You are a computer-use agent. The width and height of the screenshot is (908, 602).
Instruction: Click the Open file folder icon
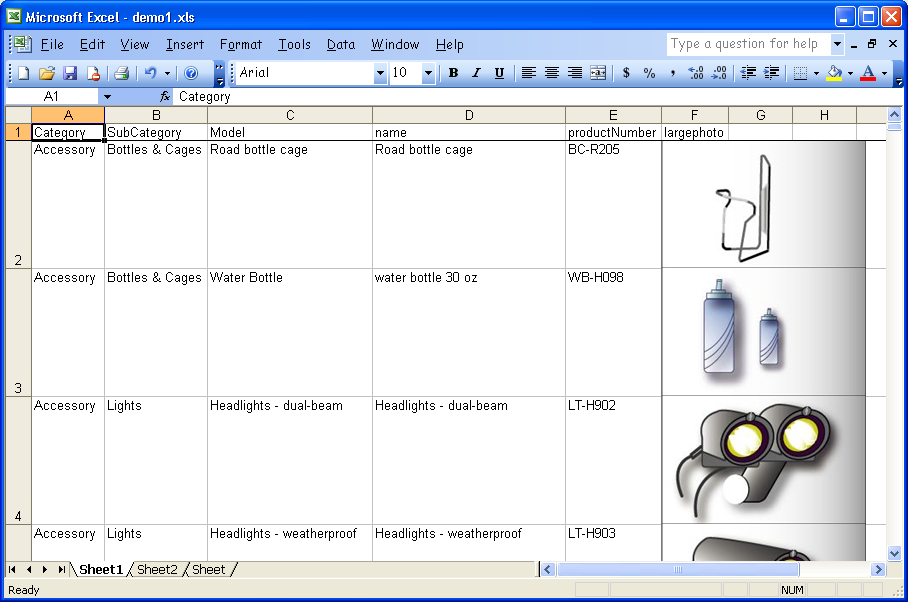pos(46,73)
